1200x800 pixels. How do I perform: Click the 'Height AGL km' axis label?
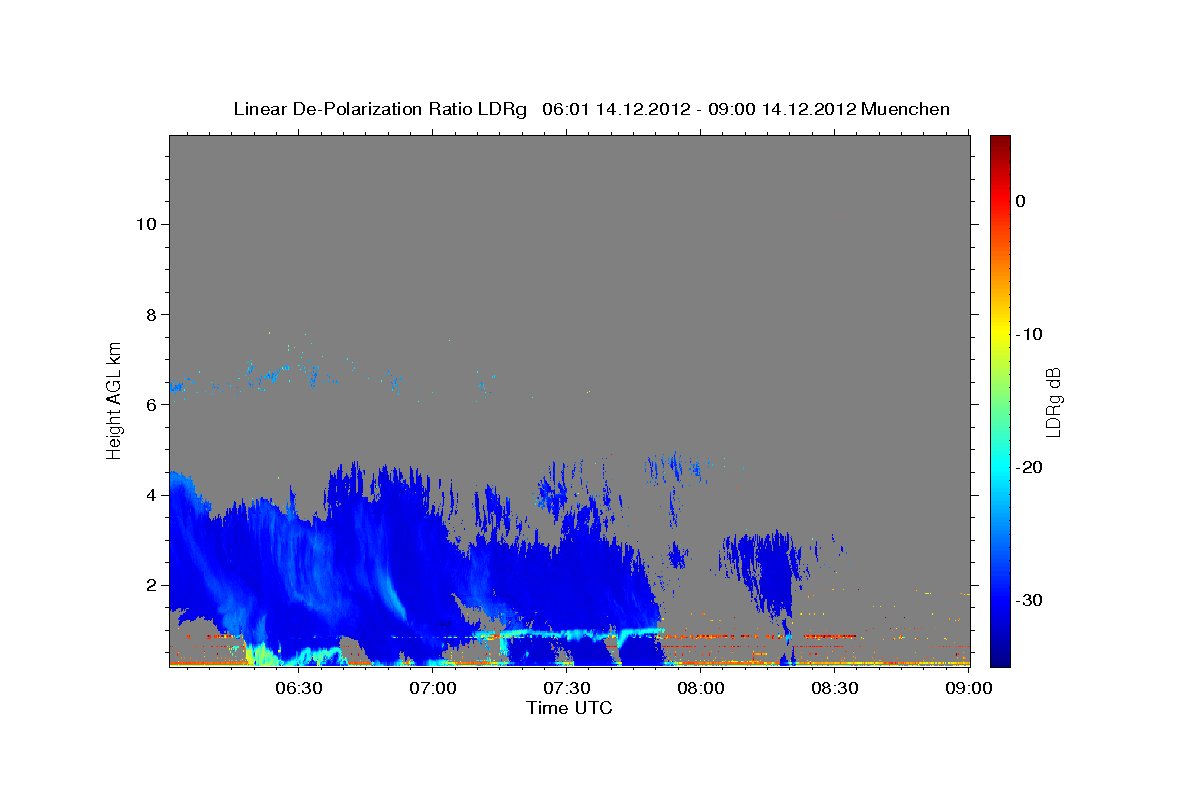tap(115, 400)
